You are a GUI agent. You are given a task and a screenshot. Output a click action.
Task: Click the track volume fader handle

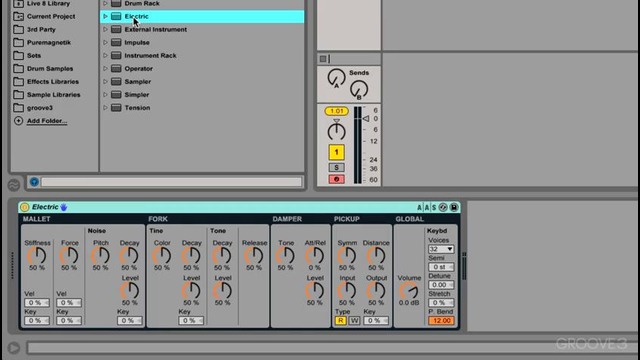(x=366, y=119)
